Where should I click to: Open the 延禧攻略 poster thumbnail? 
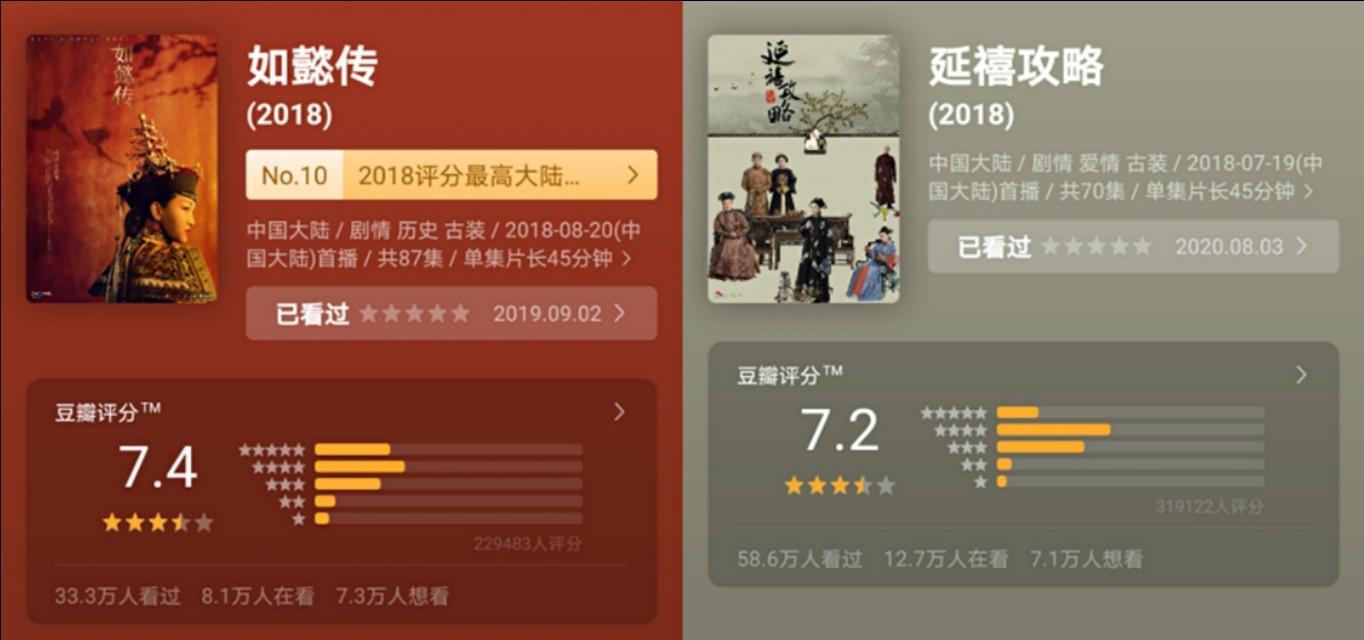803,169
